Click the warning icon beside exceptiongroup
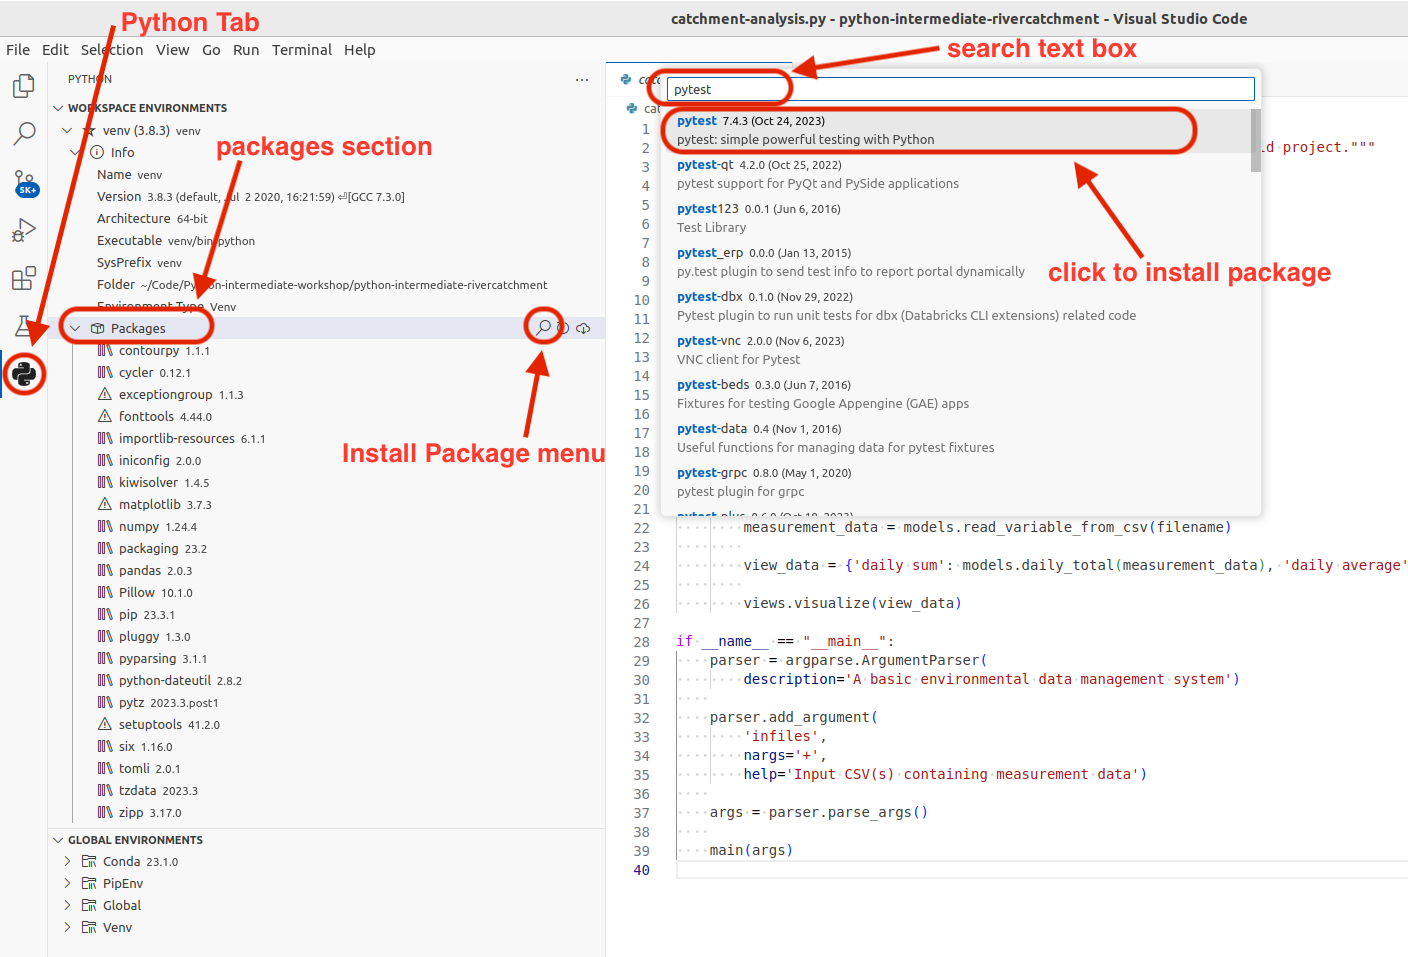 105,394
